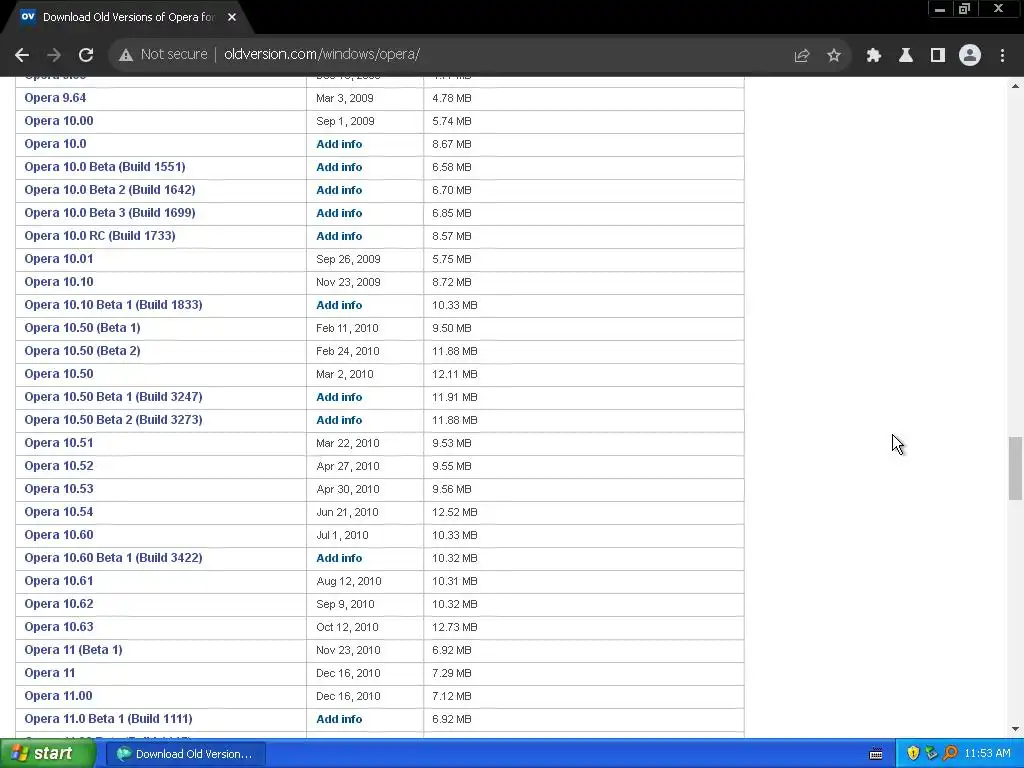Open the Opera 10.63 link
This screenshot has height=768, width=1024.
coord(59,627)
